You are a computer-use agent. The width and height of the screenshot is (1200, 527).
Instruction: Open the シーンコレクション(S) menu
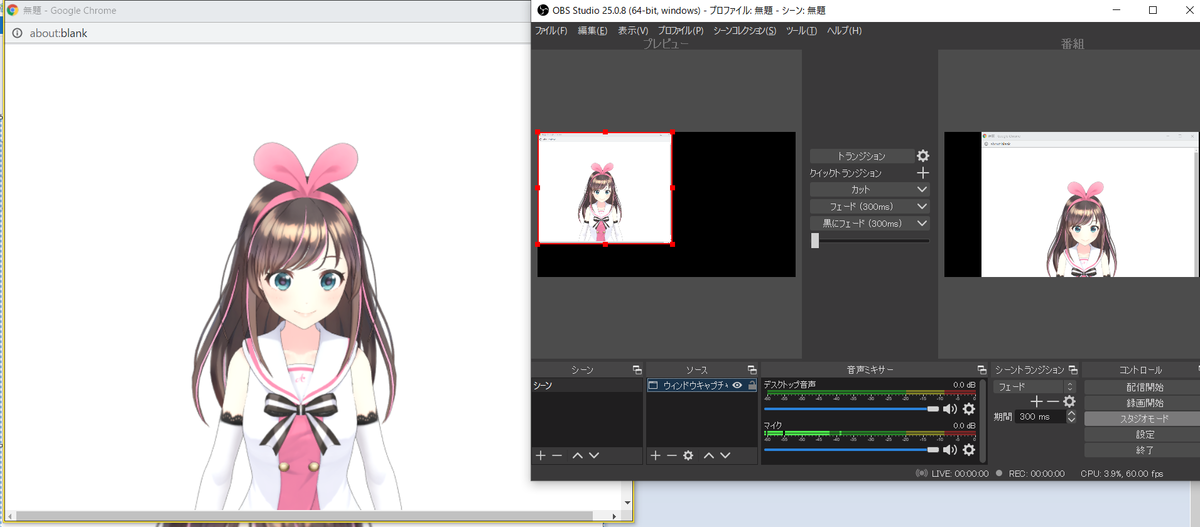pos(745,31)
